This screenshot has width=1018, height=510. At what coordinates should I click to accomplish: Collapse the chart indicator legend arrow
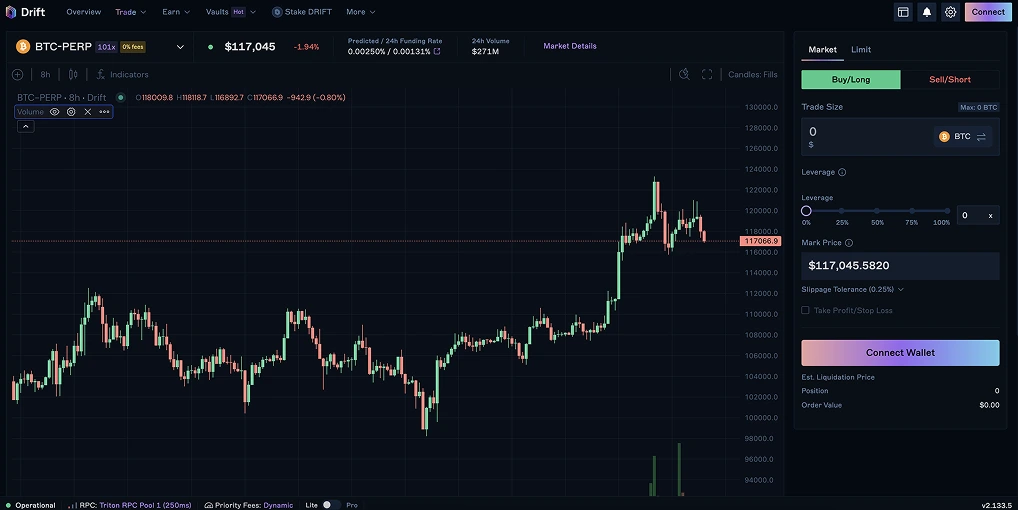tap(25, 127)
